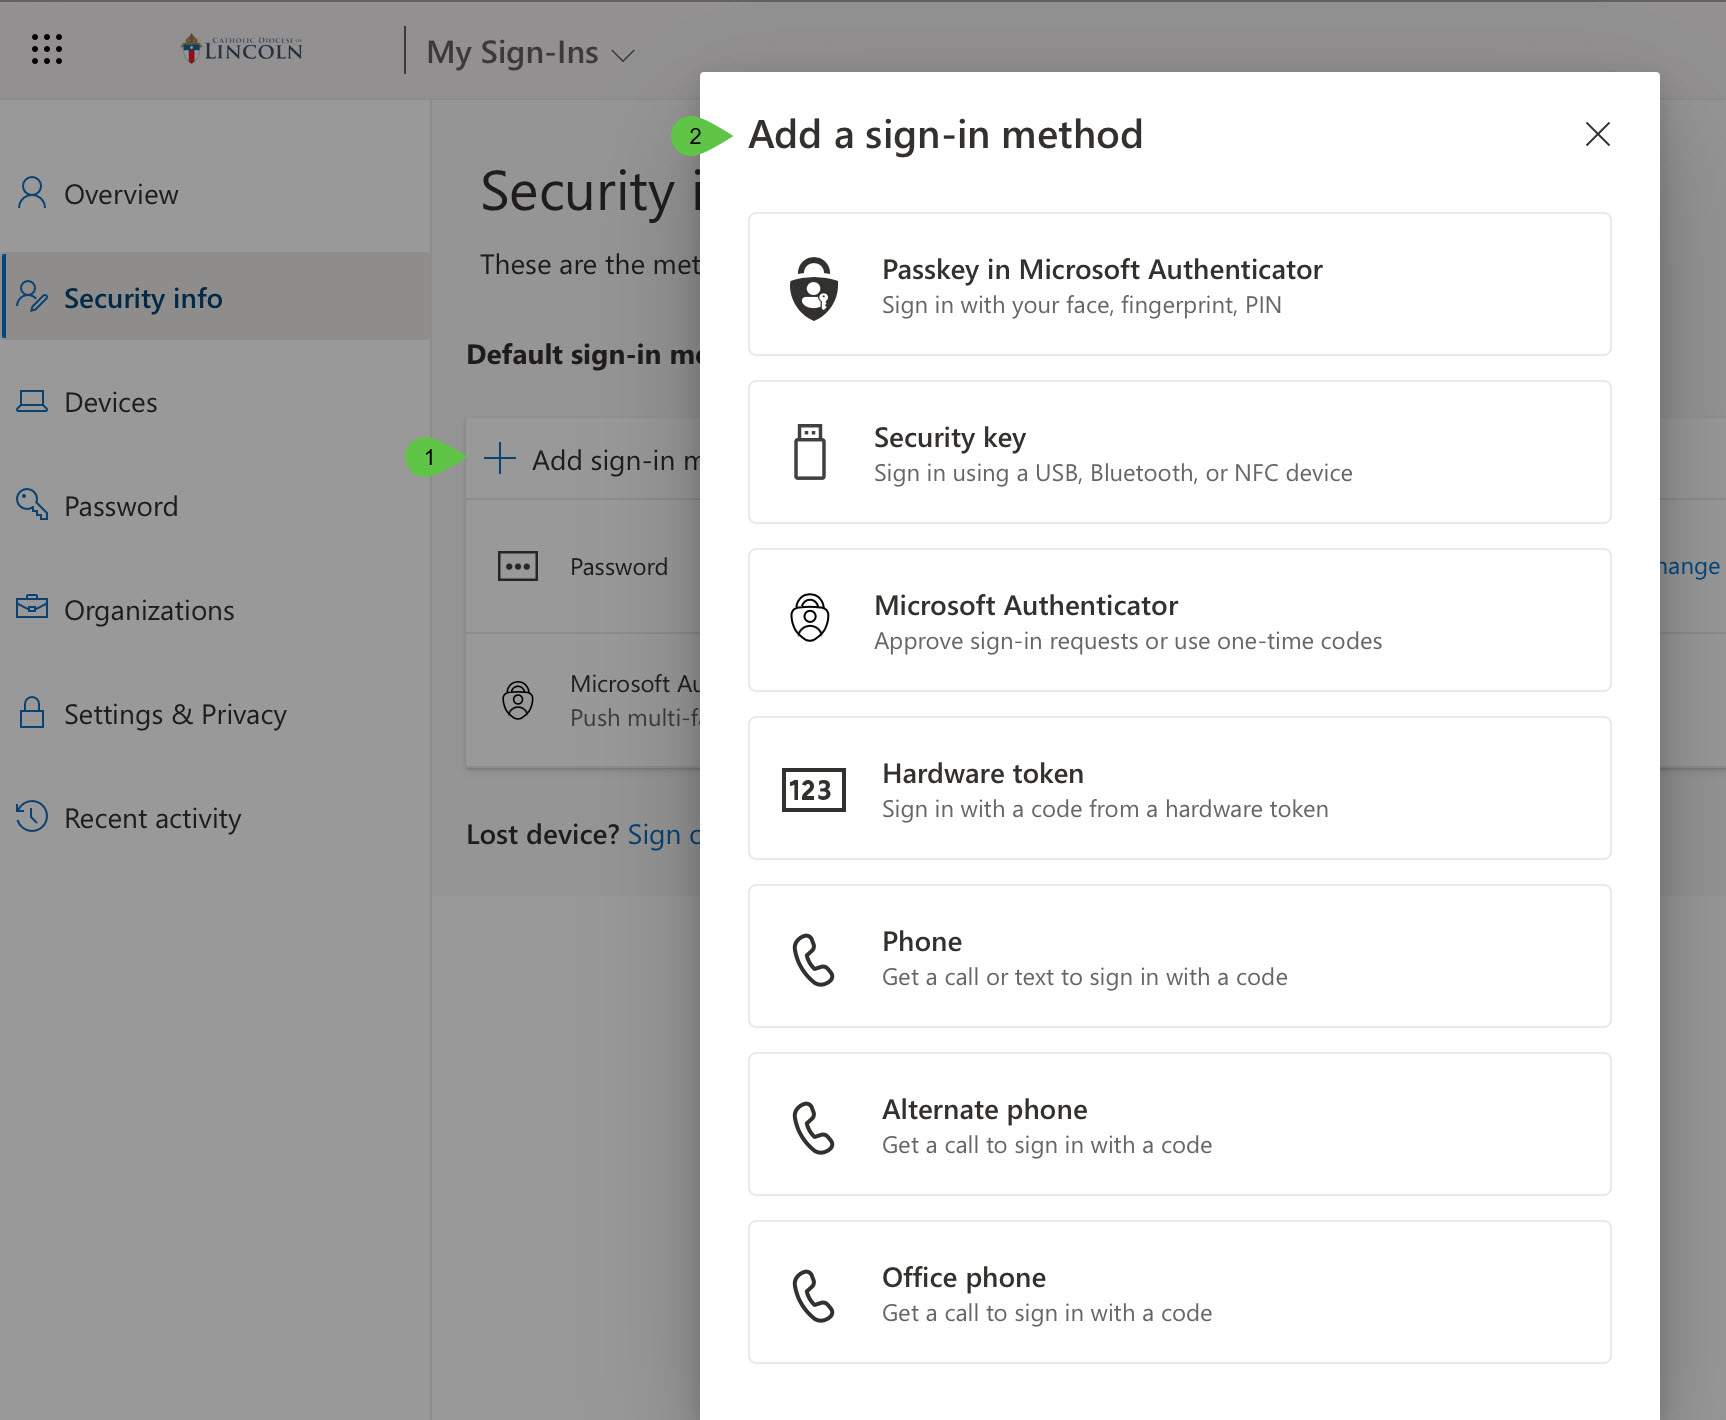Click the passkey shield lock icon

[814, 288]
